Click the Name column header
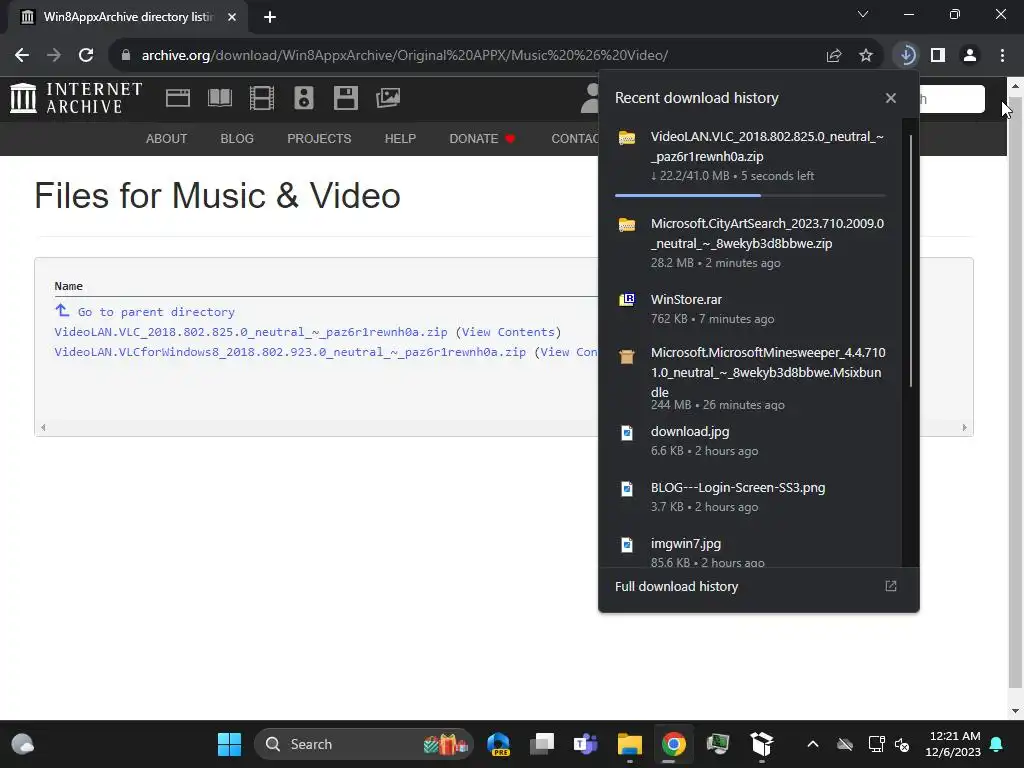The width and height of the screenshot is (1024, 768). click(x=69, y=286)
